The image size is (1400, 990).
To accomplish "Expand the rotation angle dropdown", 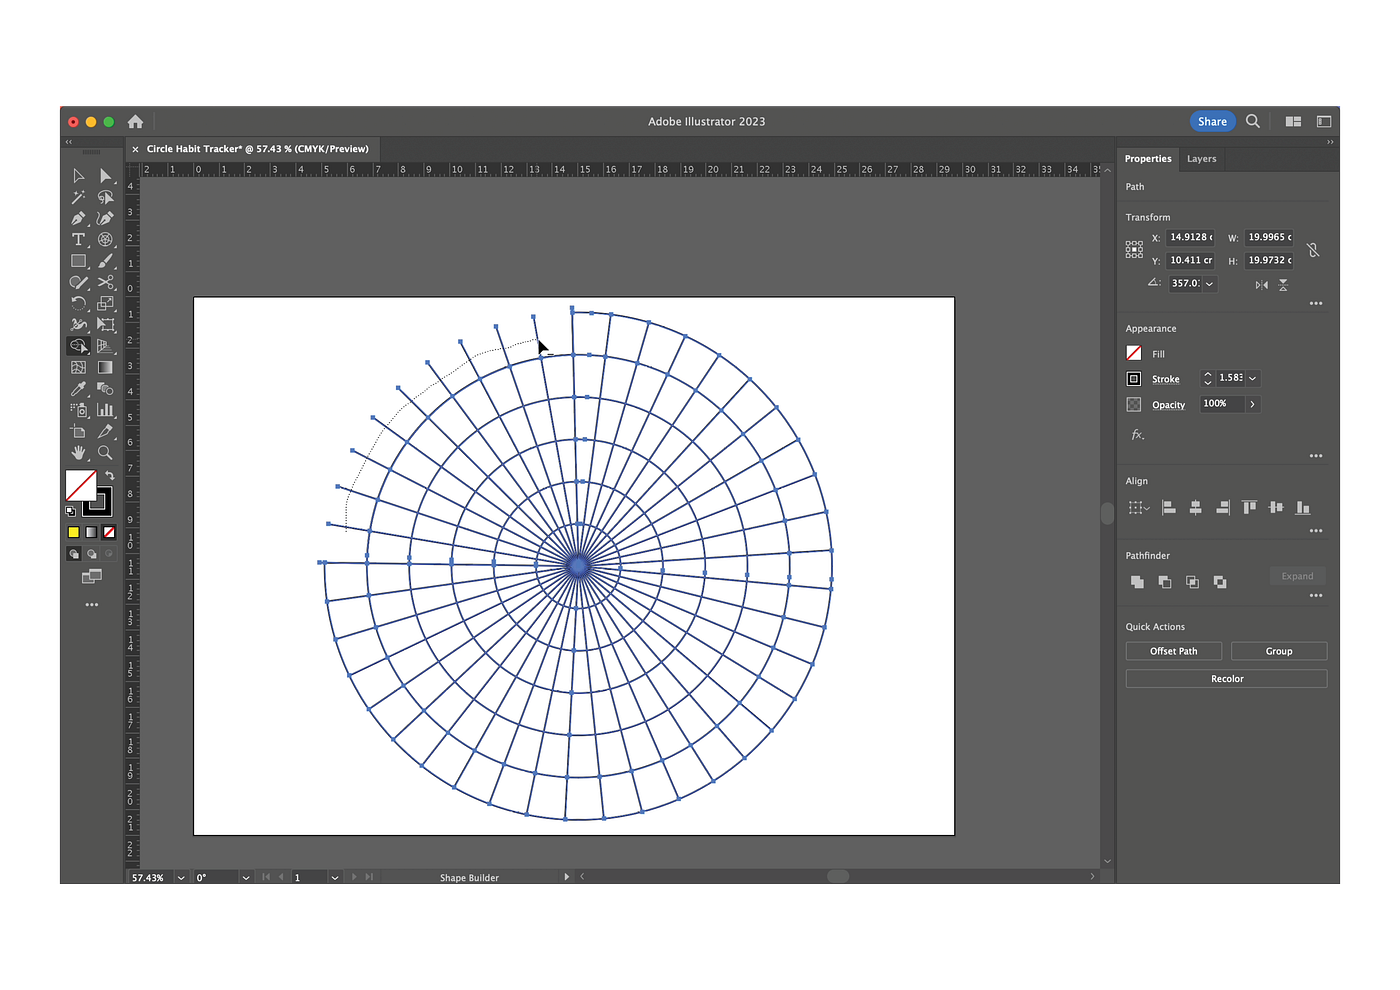I will coord(1209,284).
